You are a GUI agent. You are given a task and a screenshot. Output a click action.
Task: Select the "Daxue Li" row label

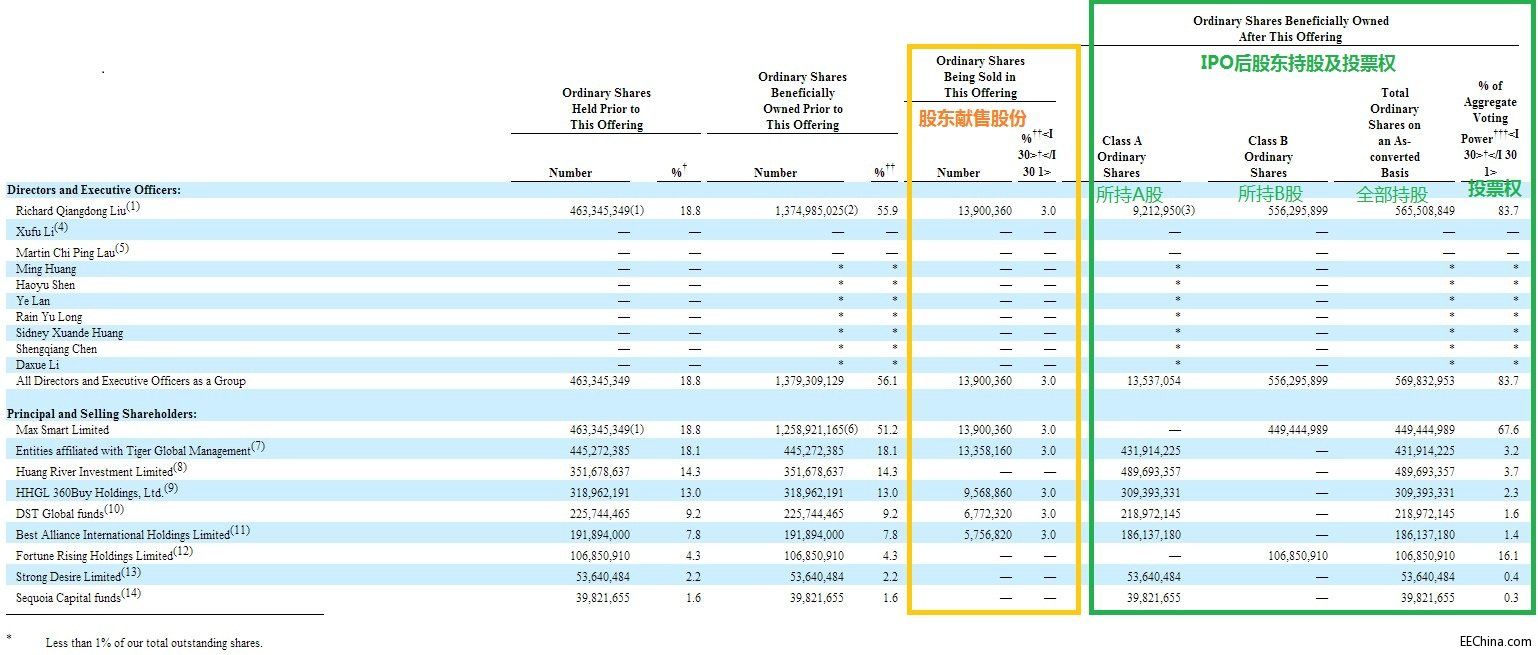pos(37,365)
